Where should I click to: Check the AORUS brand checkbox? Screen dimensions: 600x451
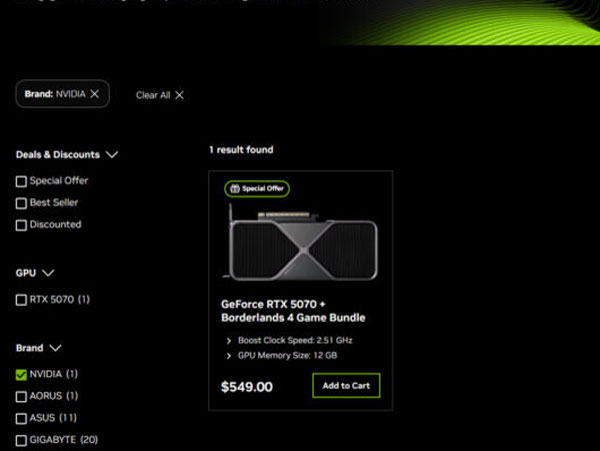[x=21, y=396]
